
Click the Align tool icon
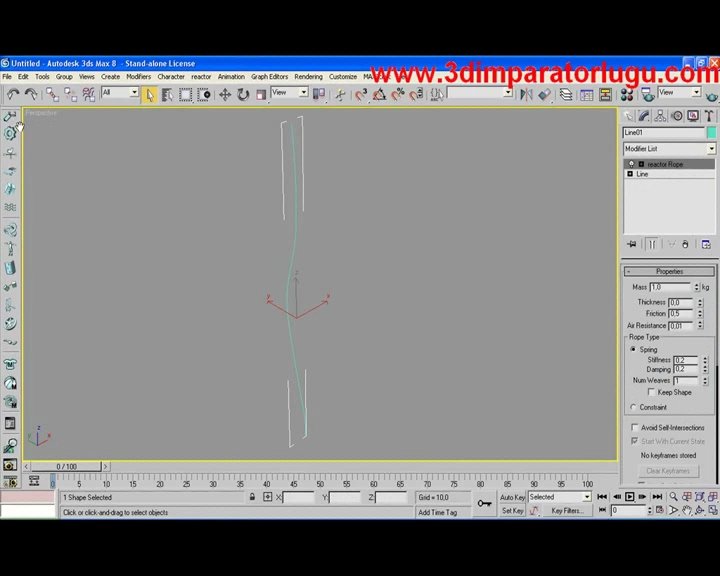point(545,95)
